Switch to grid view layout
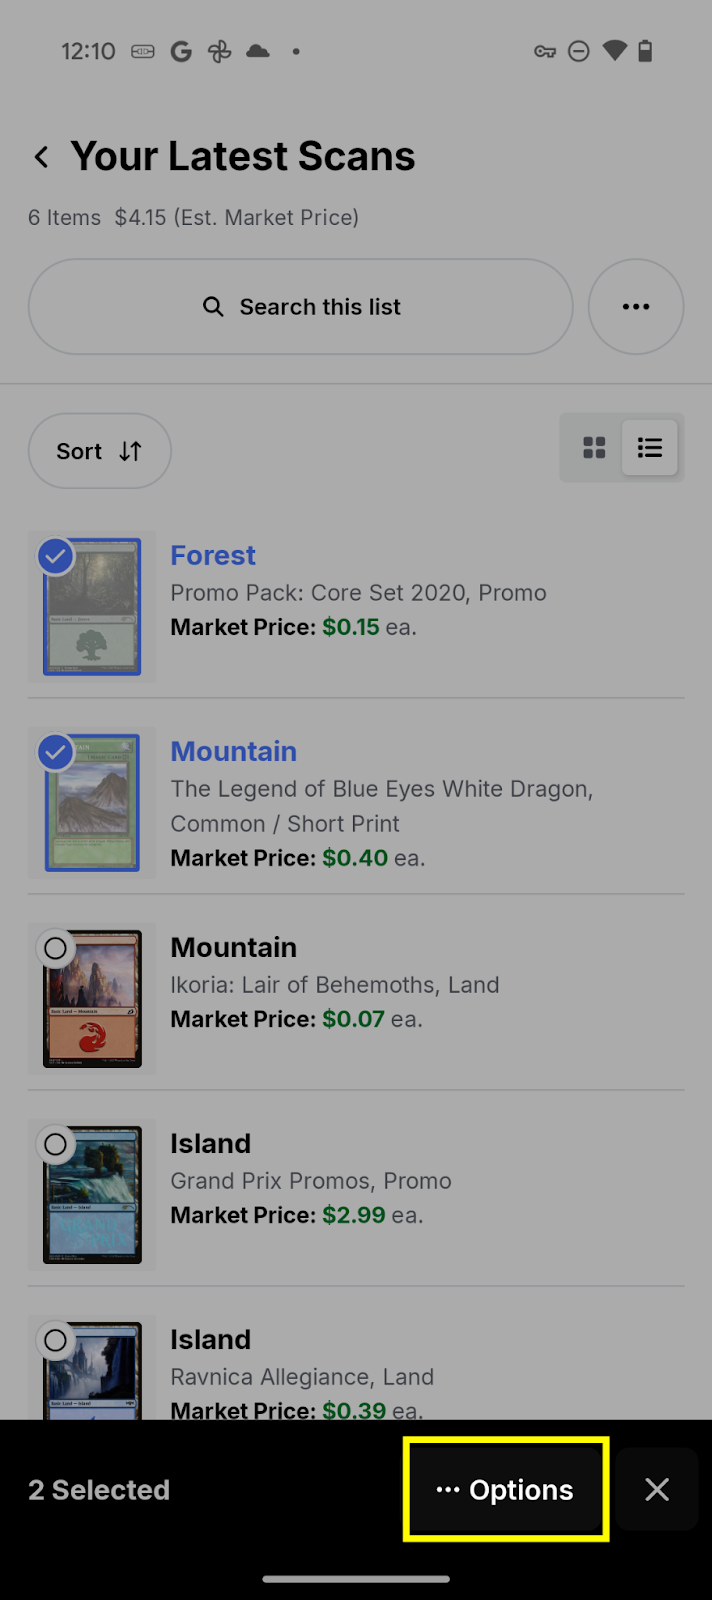 pos(594,448)
